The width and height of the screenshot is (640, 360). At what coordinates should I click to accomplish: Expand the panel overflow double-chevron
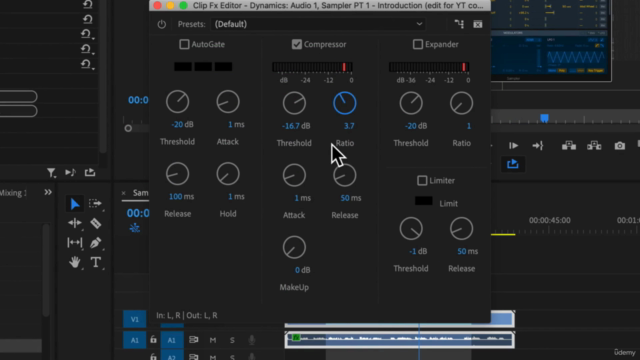click(x=48, y=192)
